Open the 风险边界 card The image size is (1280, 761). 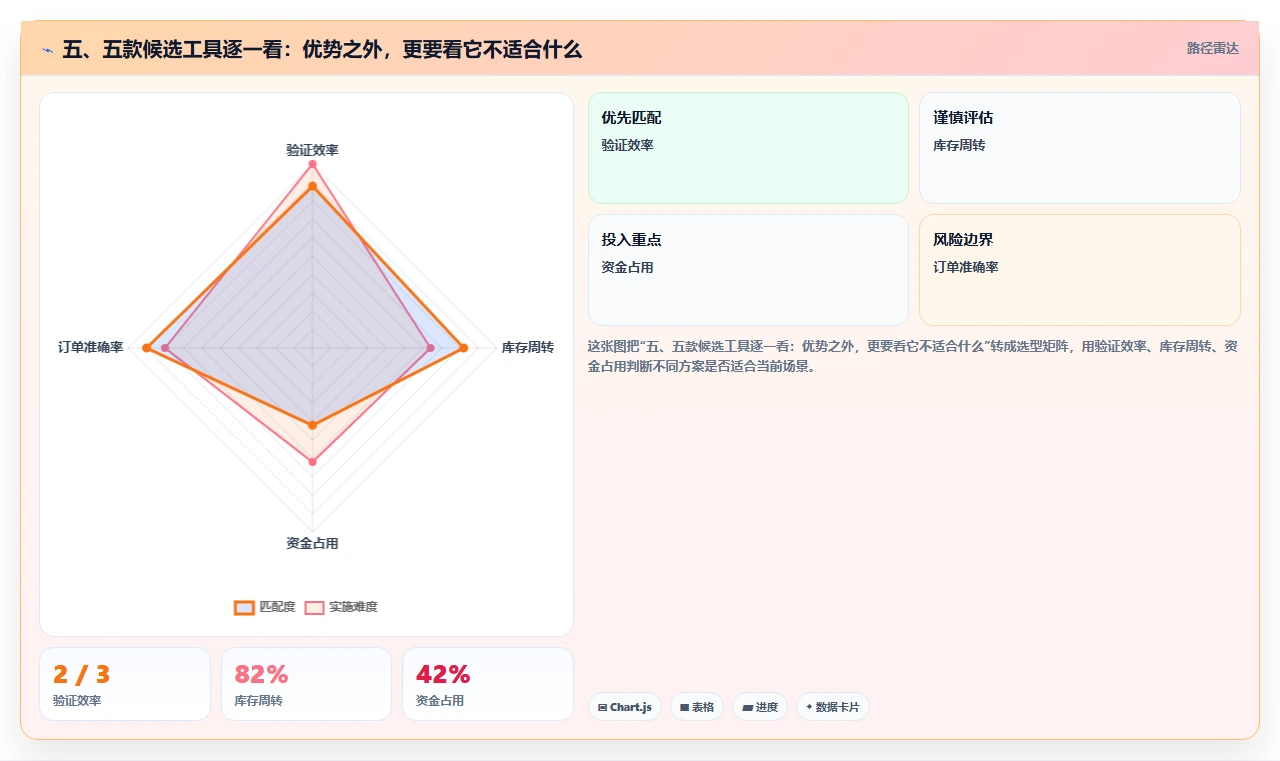pos(1080,270)
